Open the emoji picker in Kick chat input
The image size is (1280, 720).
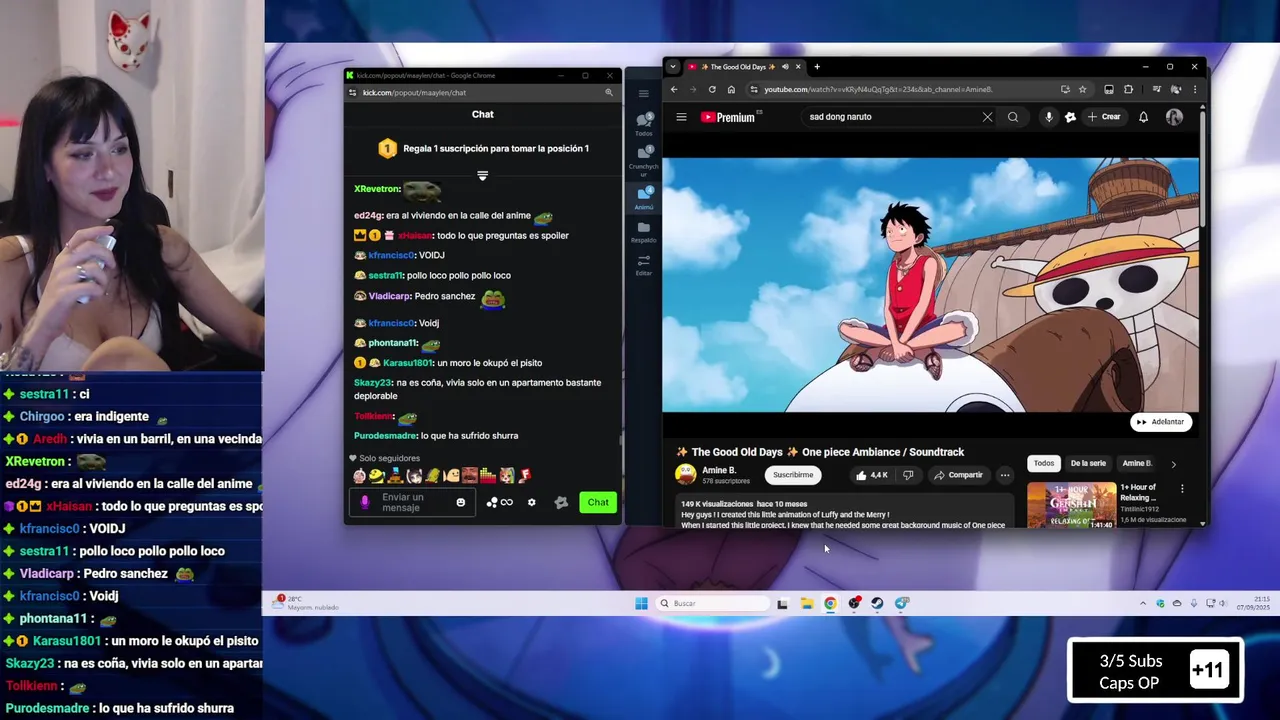(461, 502)
